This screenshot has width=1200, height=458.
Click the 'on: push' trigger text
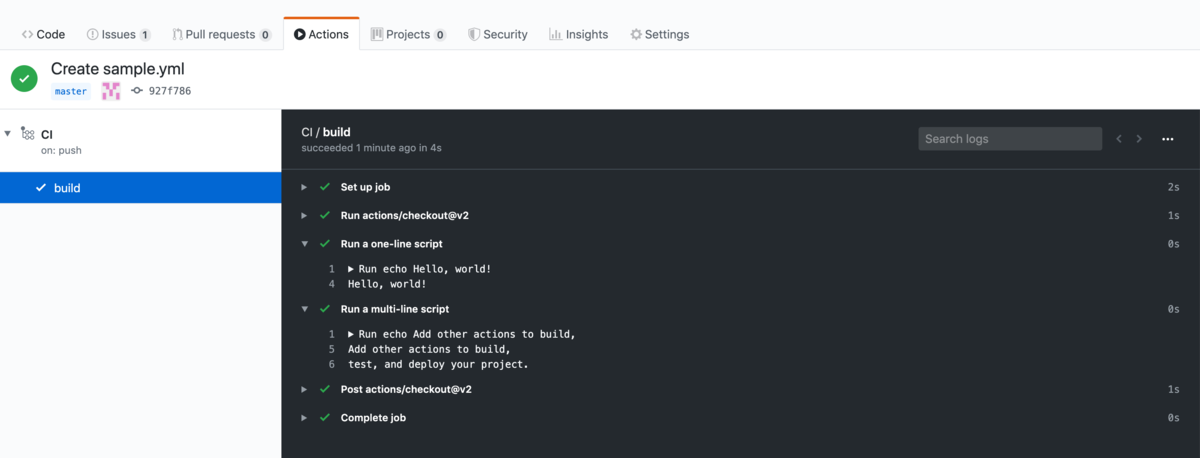tap(61, 151)
